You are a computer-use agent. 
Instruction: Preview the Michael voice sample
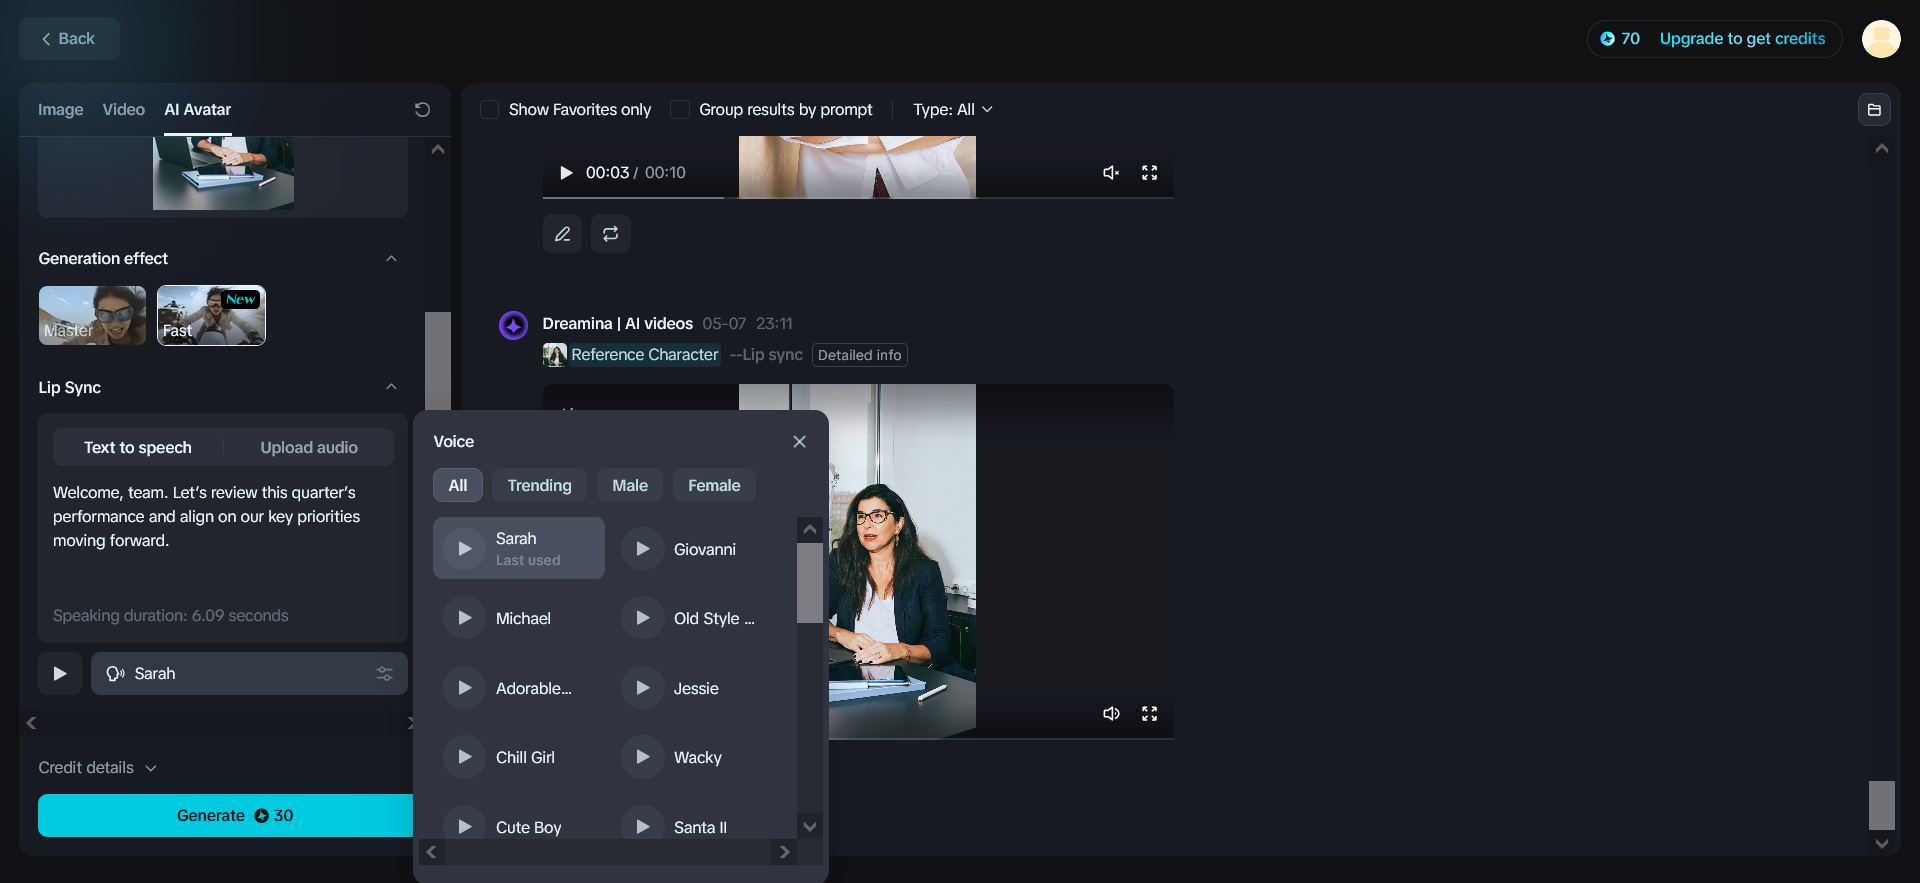pos(465,618)
